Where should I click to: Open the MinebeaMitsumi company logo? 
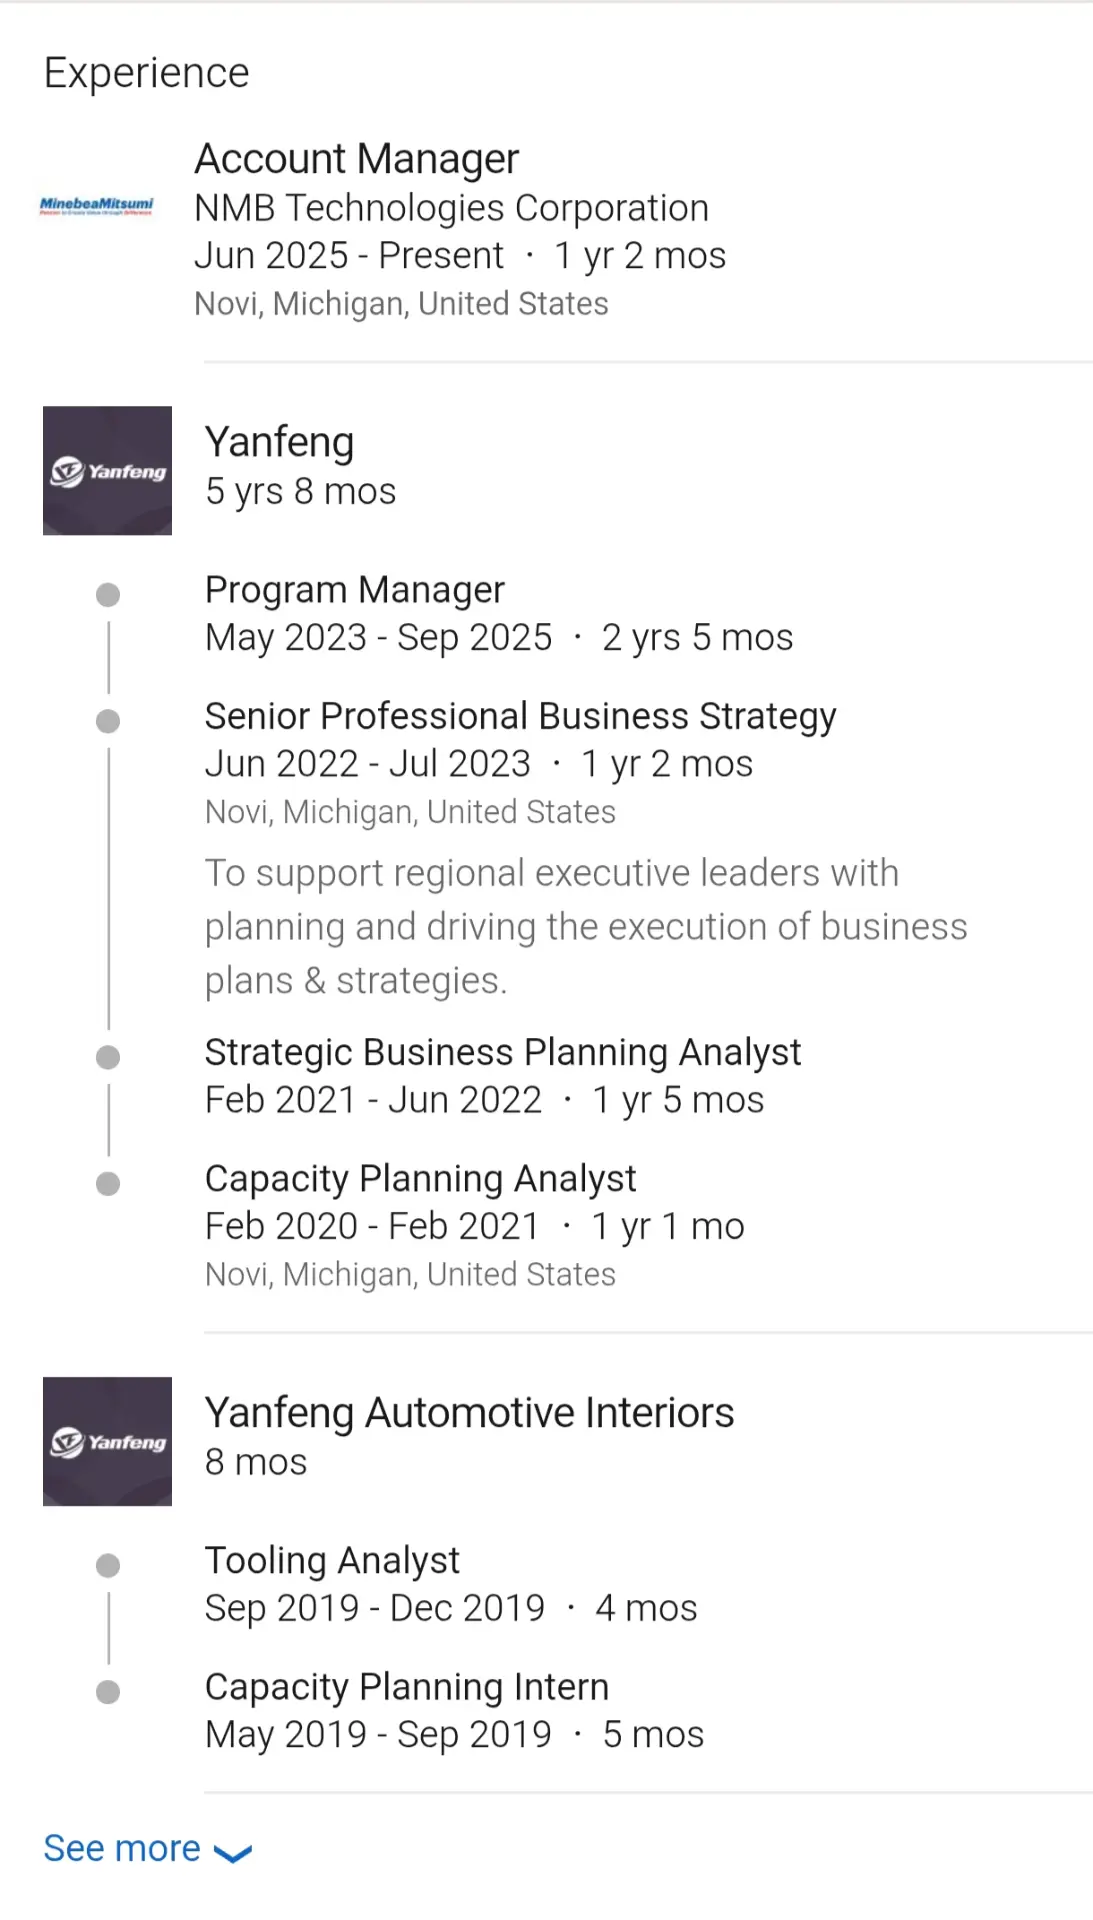pyautogui.click(x=96, y=207)
